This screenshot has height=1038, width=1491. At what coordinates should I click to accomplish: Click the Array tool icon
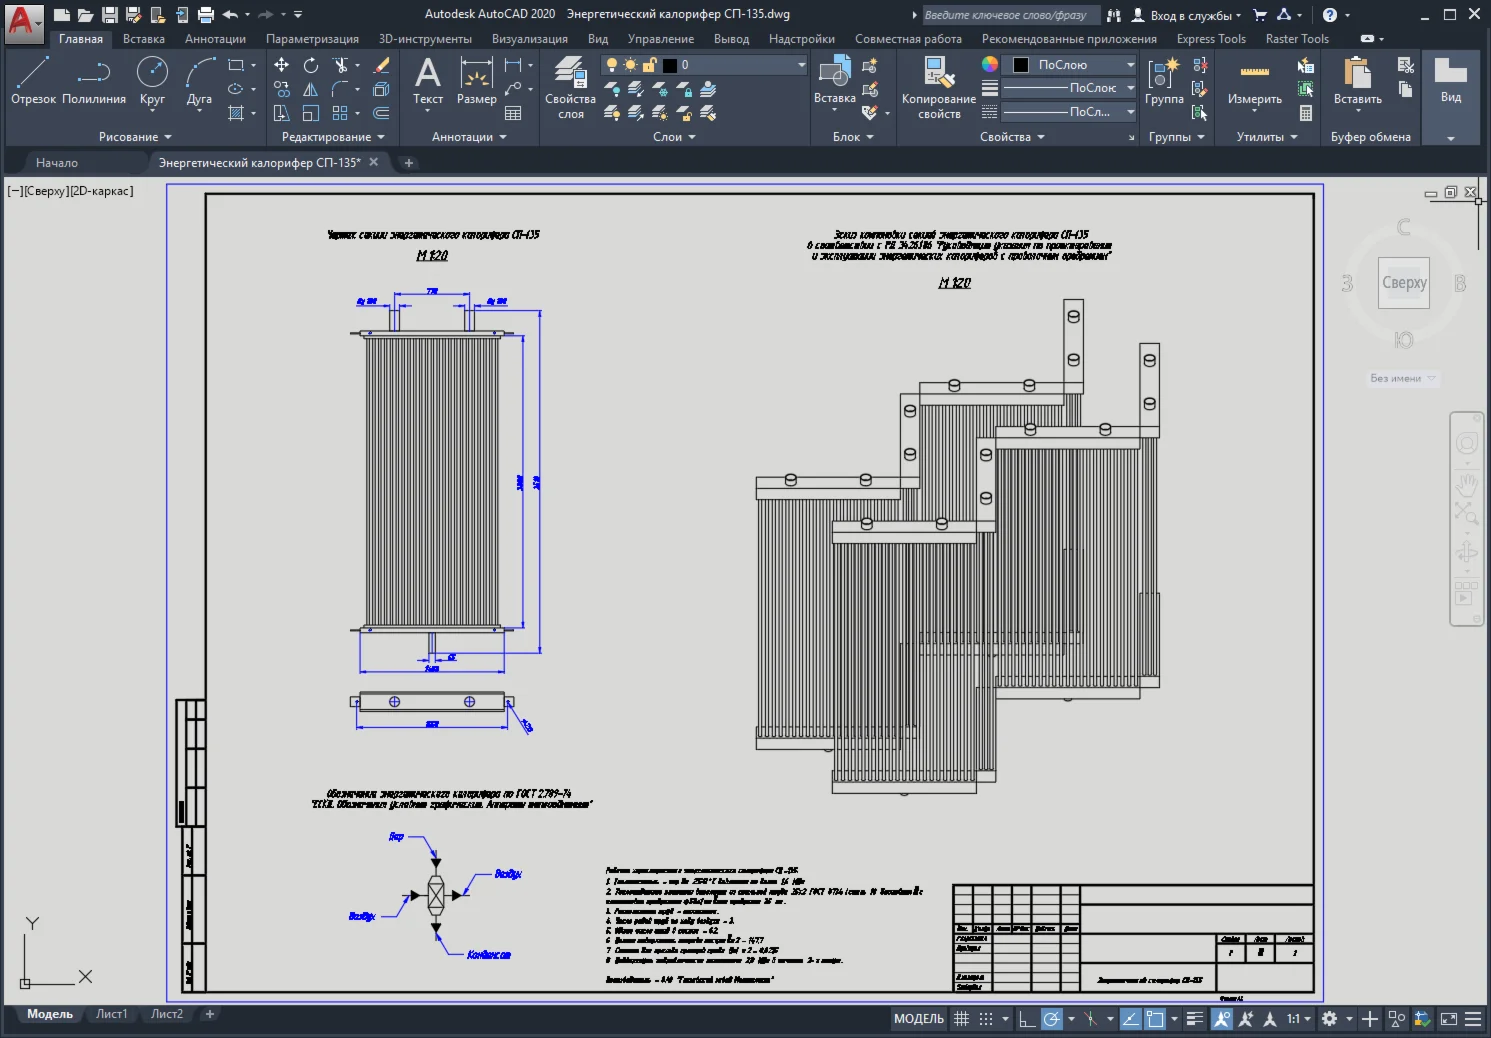point(341,113)
